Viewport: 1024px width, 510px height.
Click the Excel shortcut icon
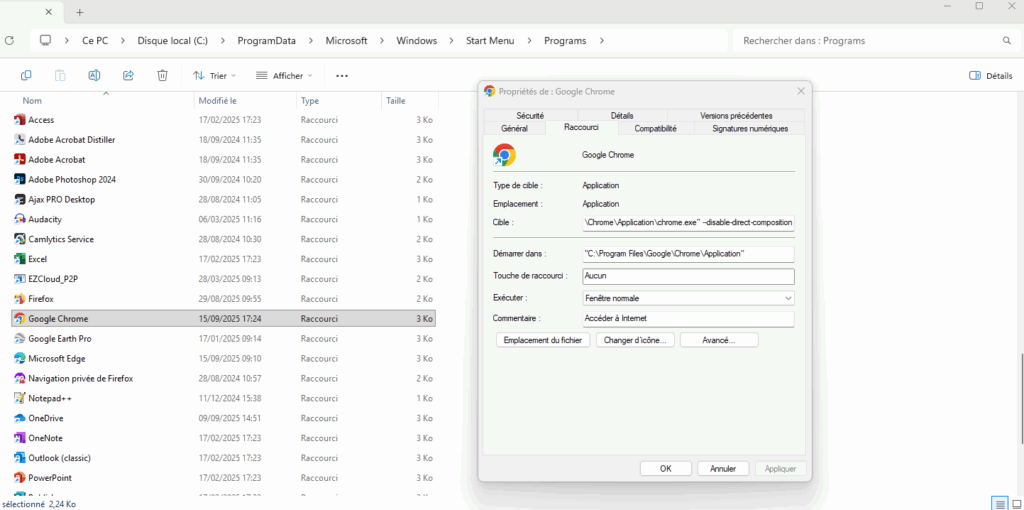[20, 259]
